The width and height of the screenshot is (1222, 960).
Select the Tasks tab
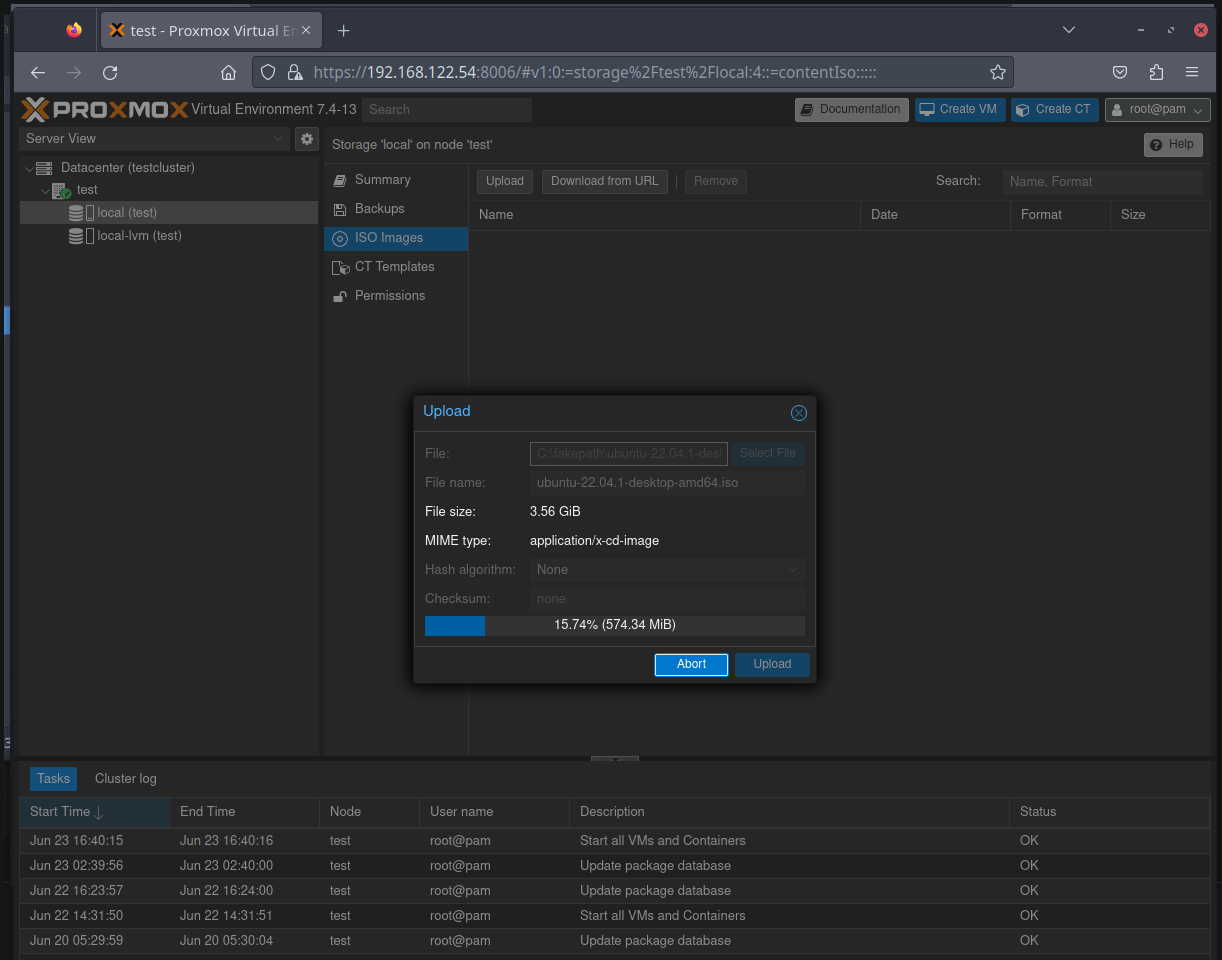point(53,778)
